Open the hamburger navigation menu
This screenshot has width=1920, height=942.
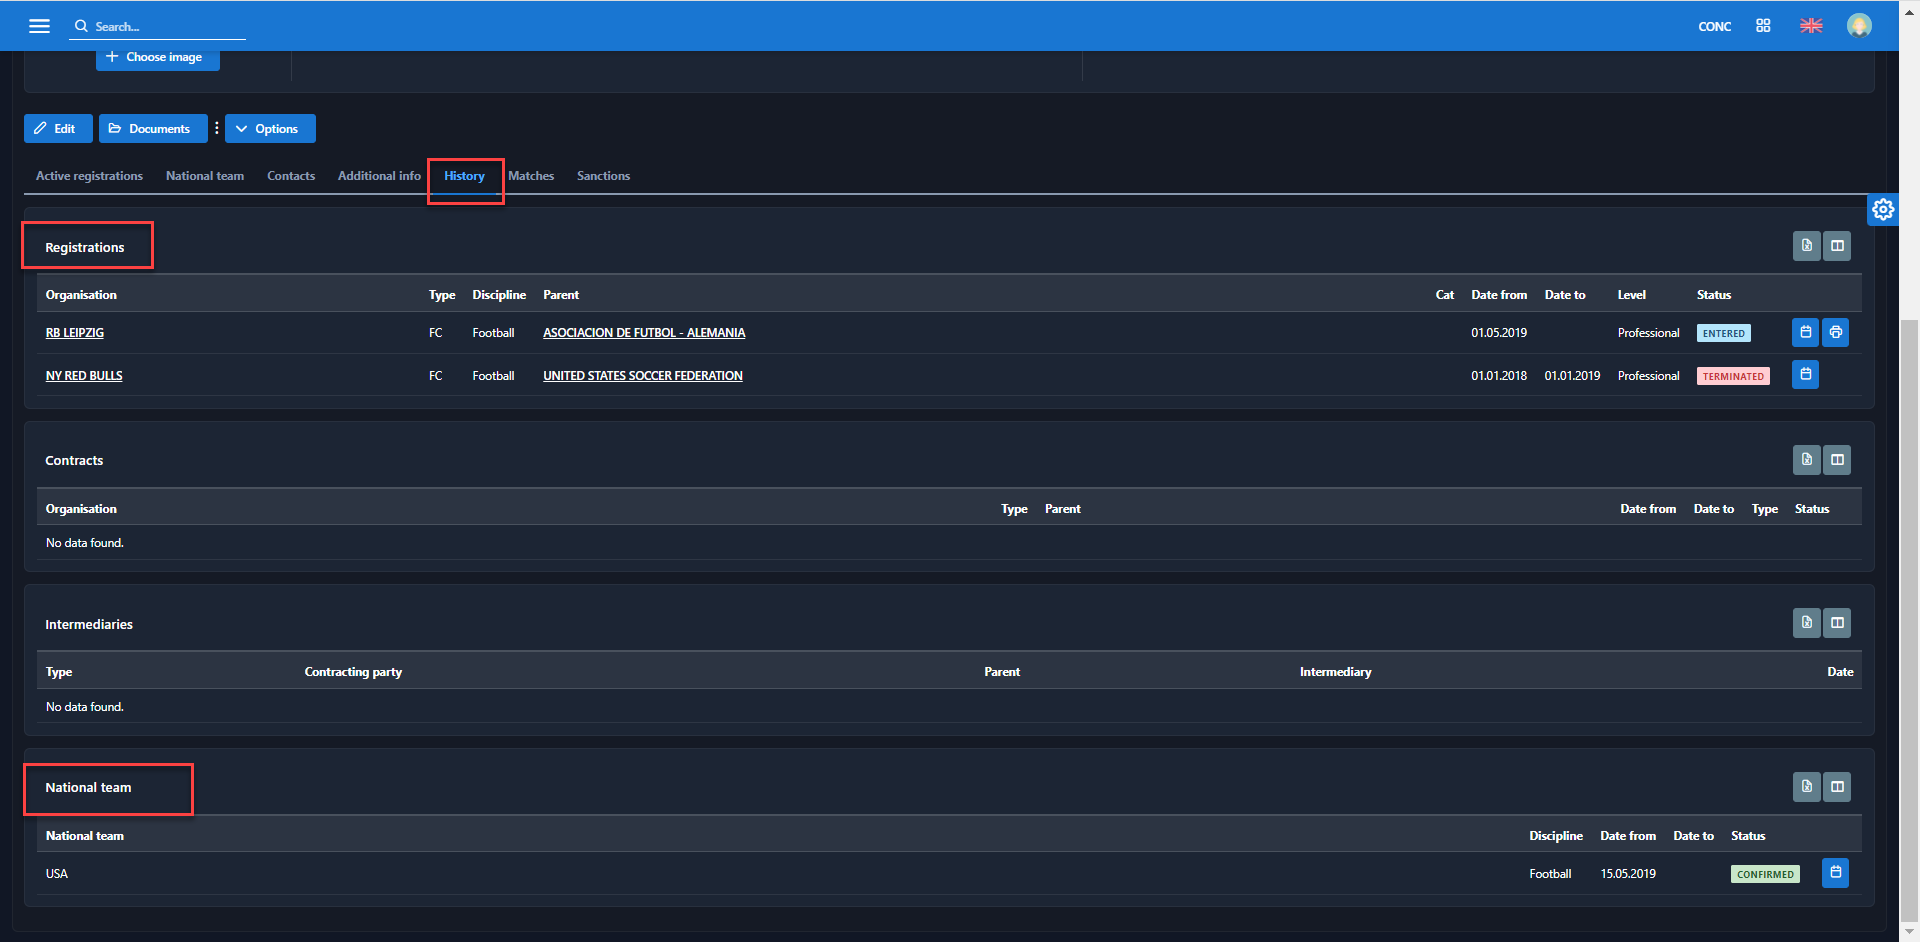tap(39, 26)
